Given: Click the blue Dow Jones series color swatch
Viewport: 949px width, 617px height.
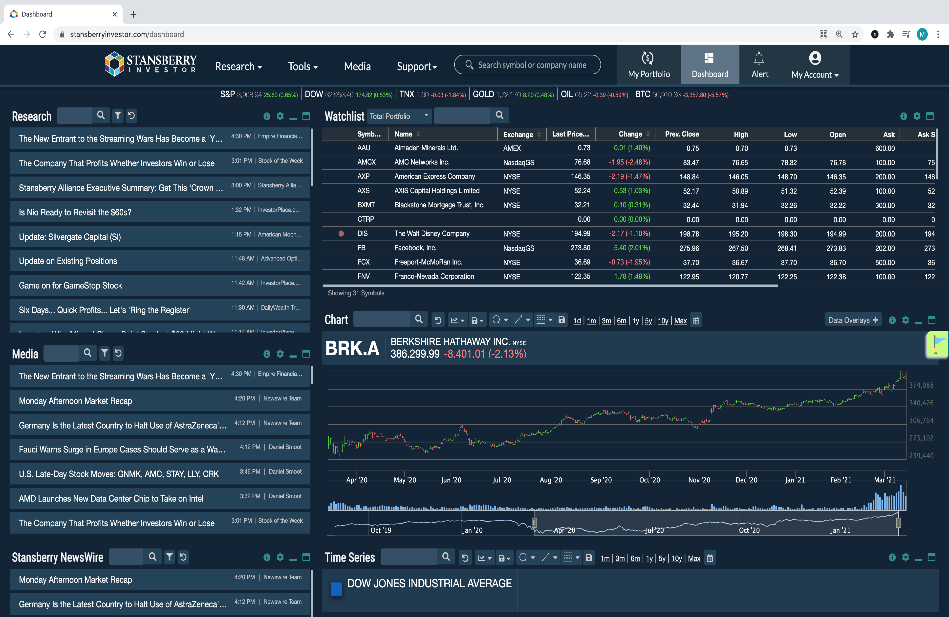Looking at the screenshot, I should click(337, 589).
